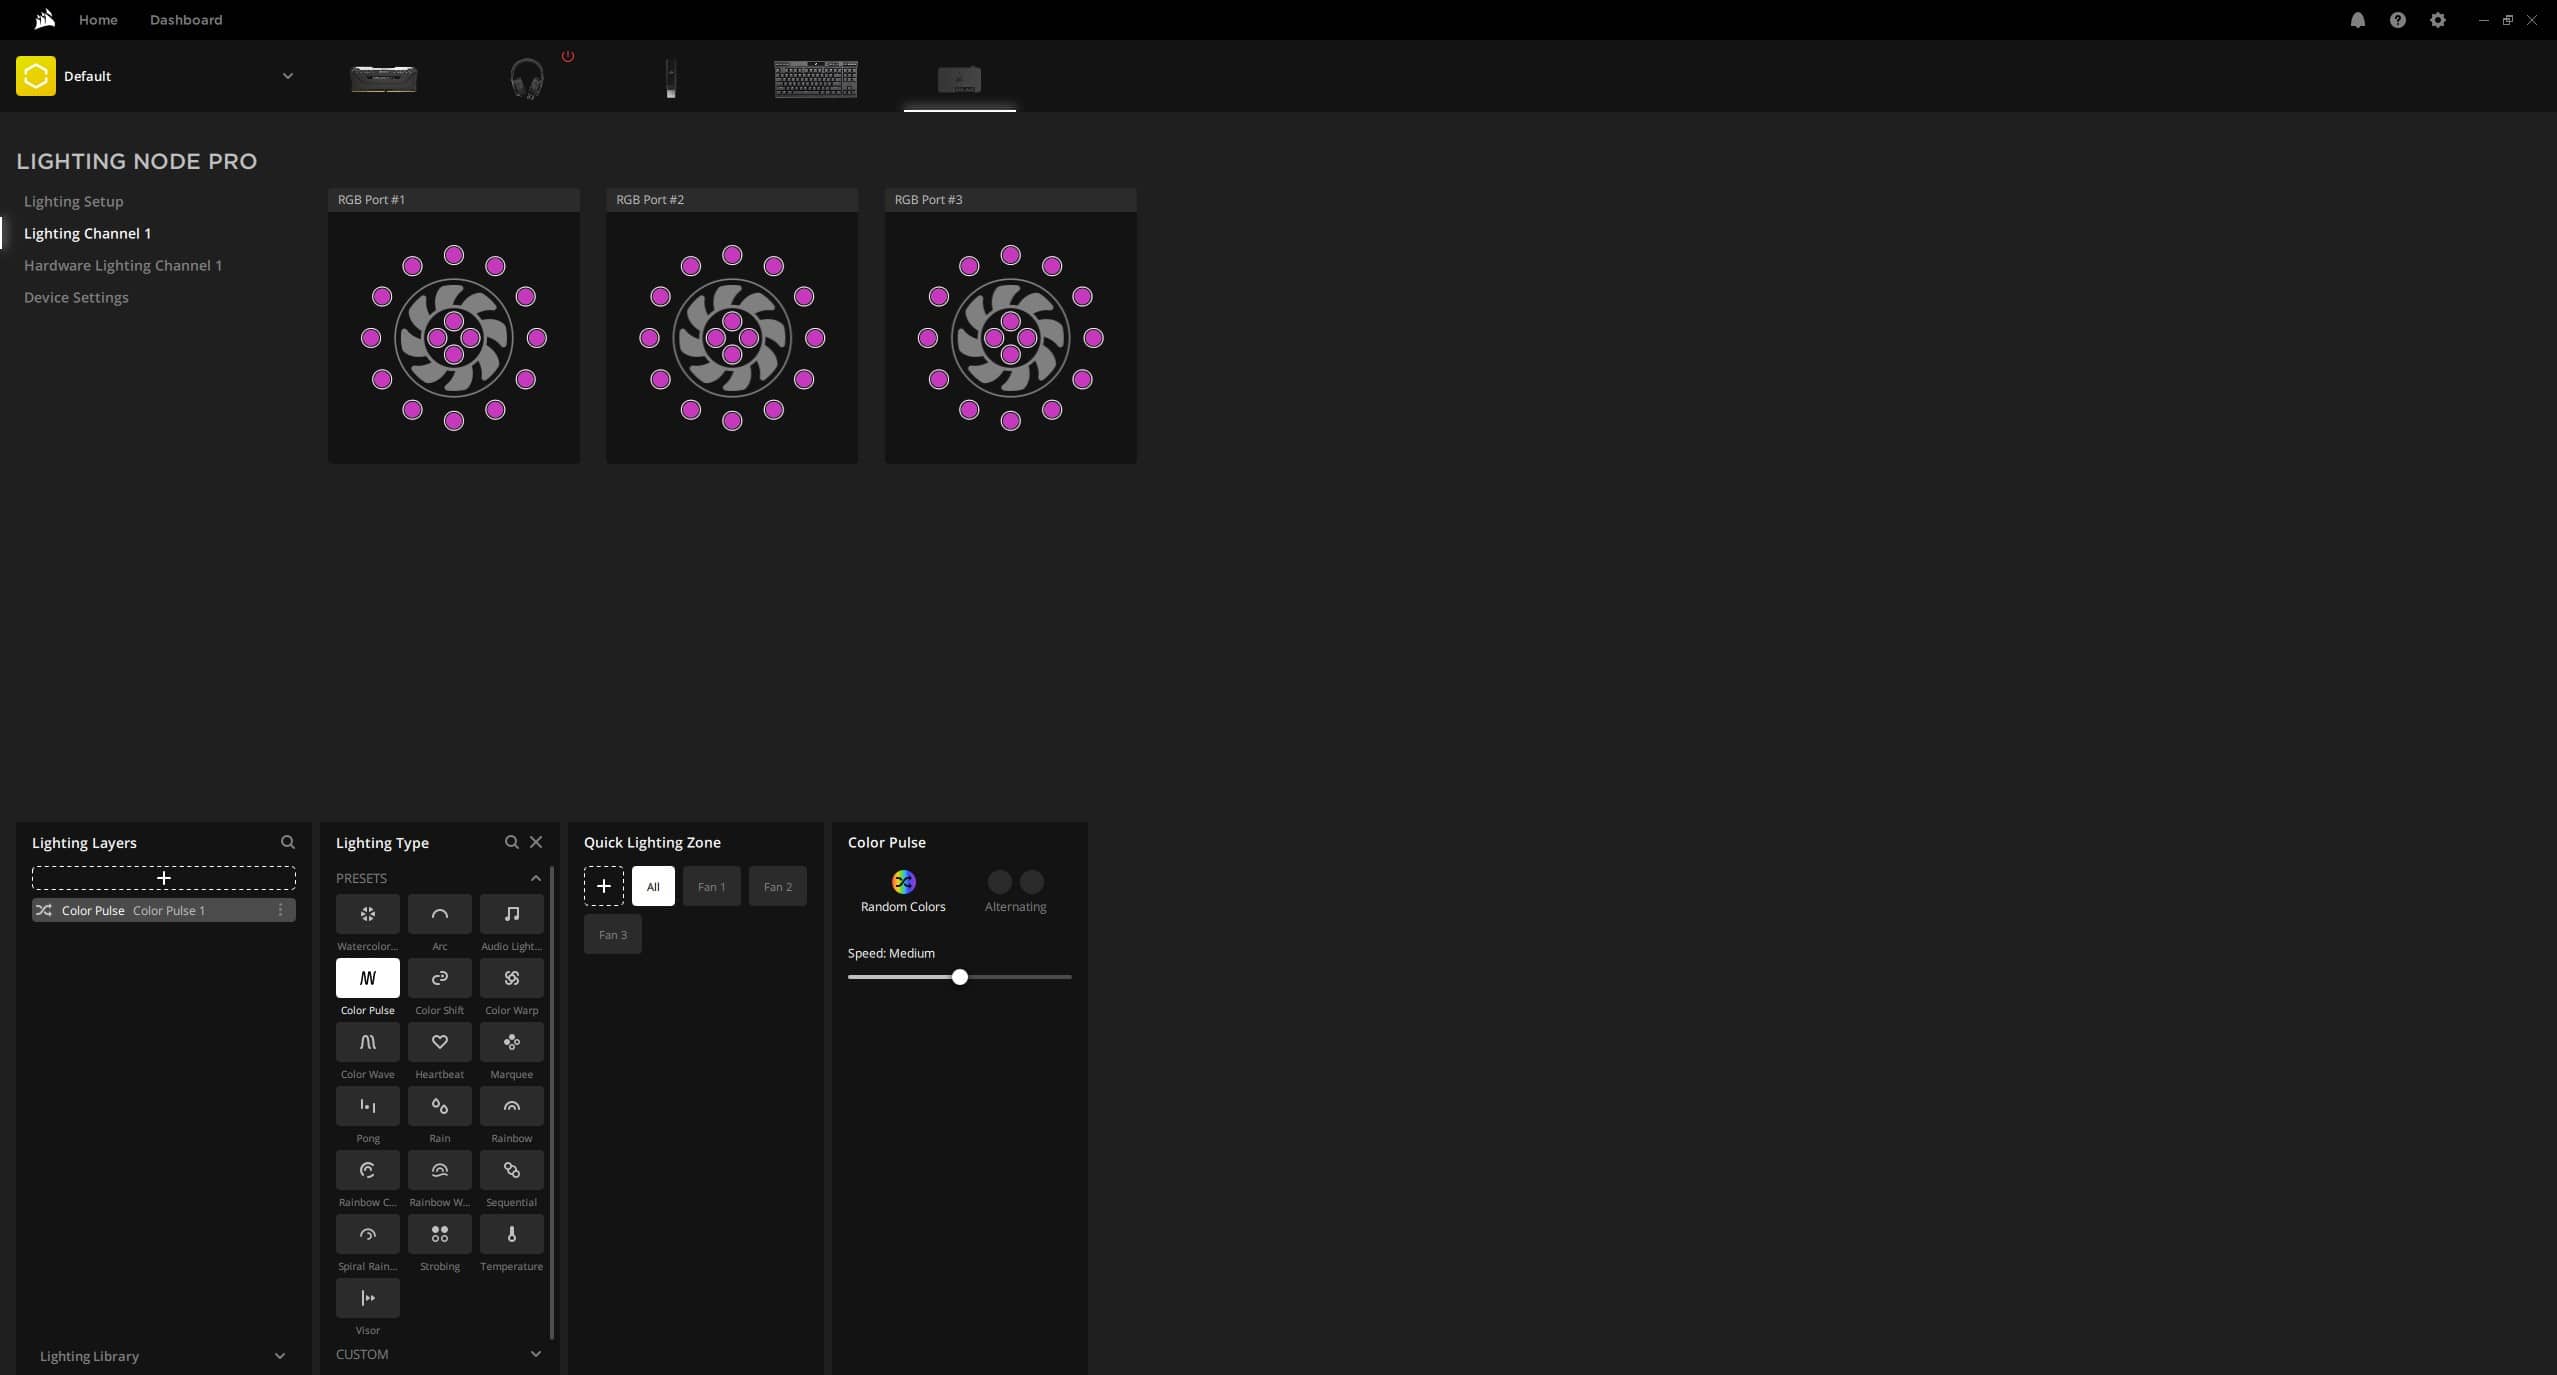Search within Lighting Layers panel
Screen dimensions: 2557x1375
click(288, 842)
